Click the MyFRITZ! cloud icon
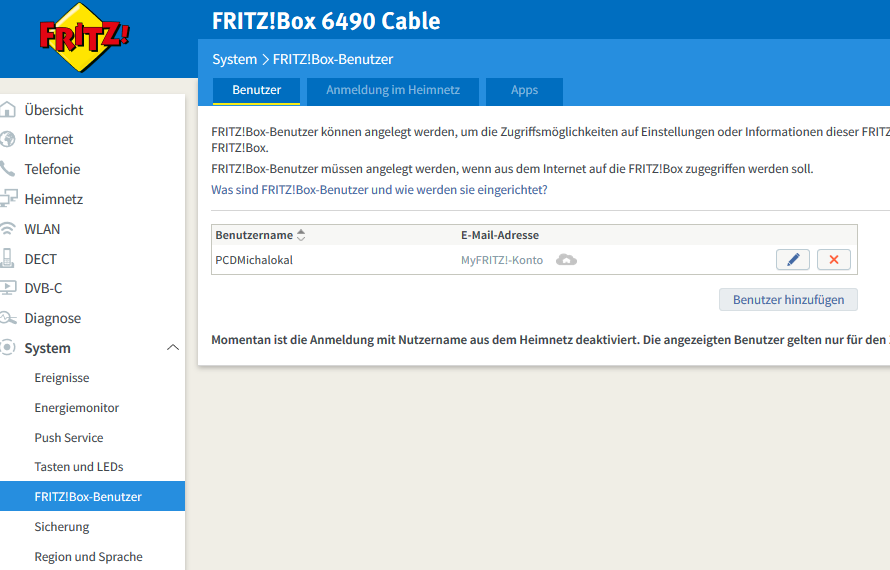 pyautogui.click(x=566, y=260)
